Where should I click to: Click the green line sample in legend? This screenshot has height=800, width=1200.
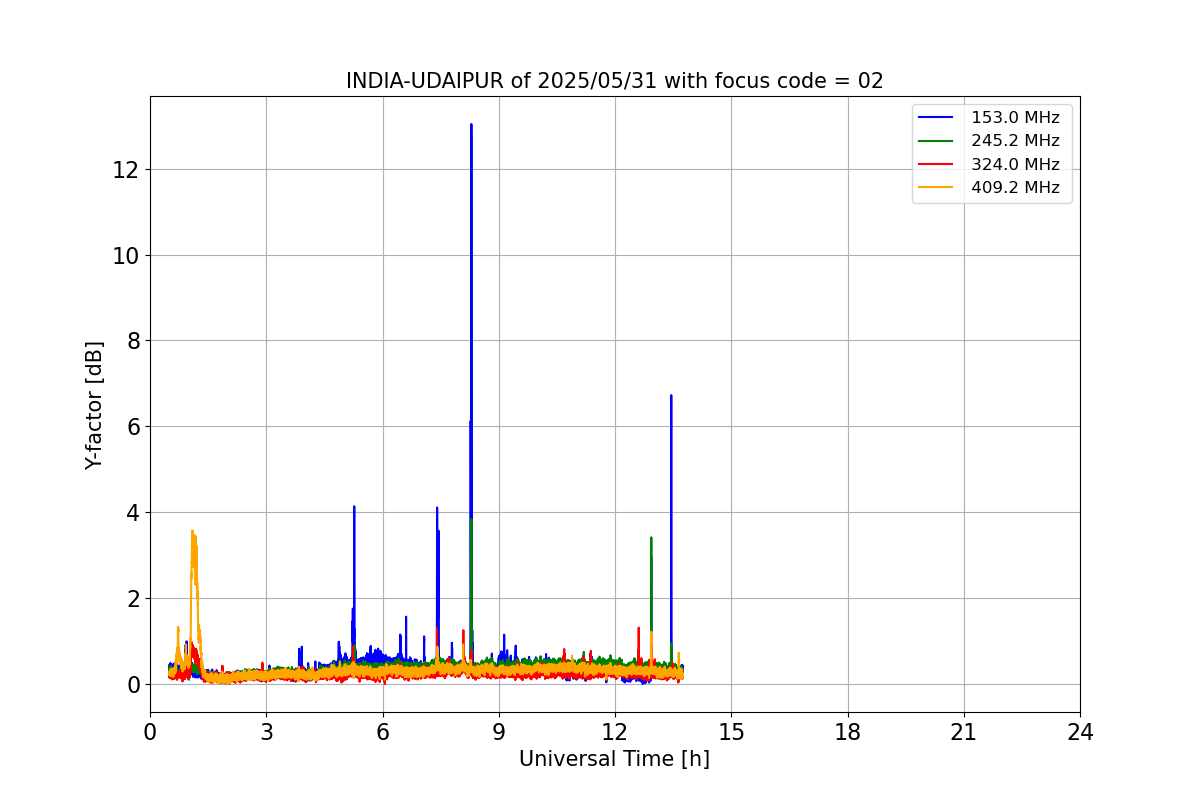pos(937,141)
